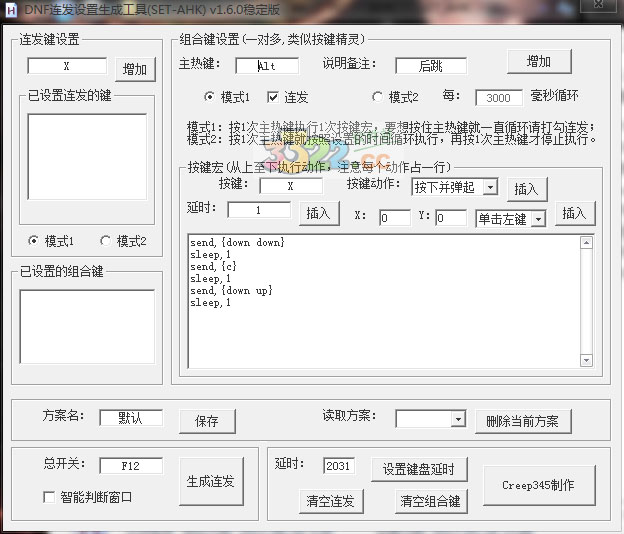Click Creep345制作 button
The image size is (624, 534).
click(x=539, y=485)
